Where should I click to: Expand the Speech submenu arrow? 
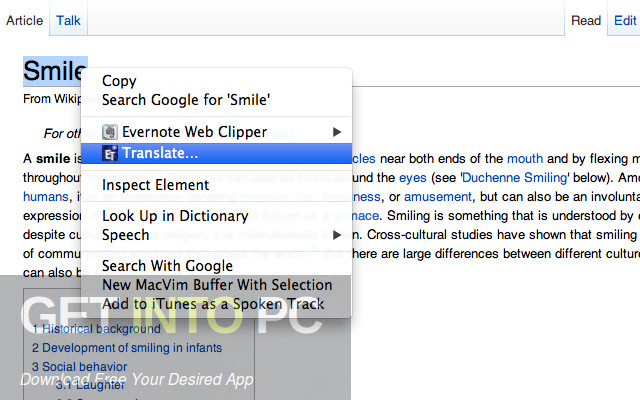coord(337,235)
